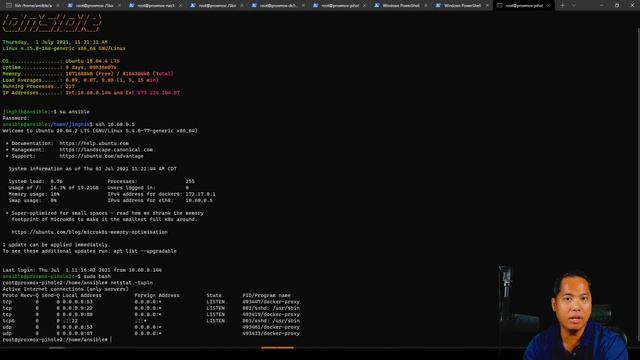
Task: Click the https://ubuntu.com/advantage support URL
Action: 102,156
